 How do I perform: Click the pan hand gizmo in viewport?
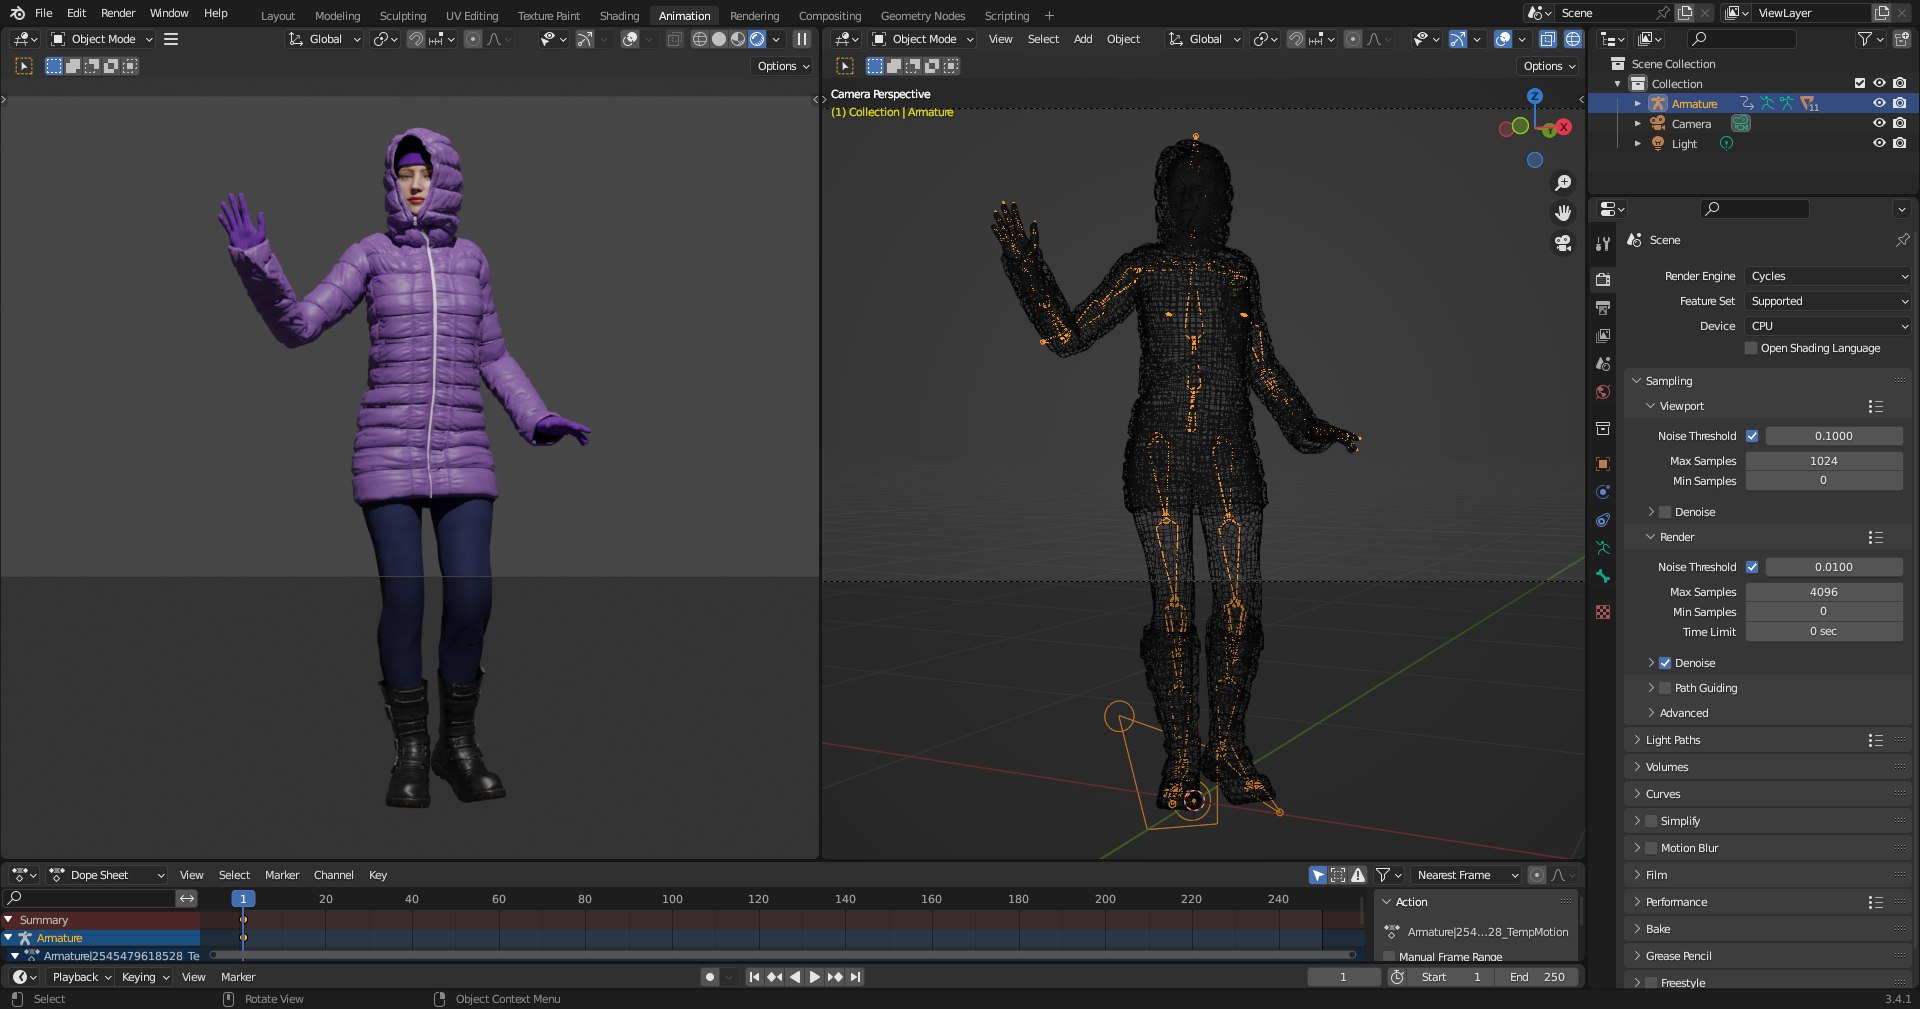[1563, 213]
